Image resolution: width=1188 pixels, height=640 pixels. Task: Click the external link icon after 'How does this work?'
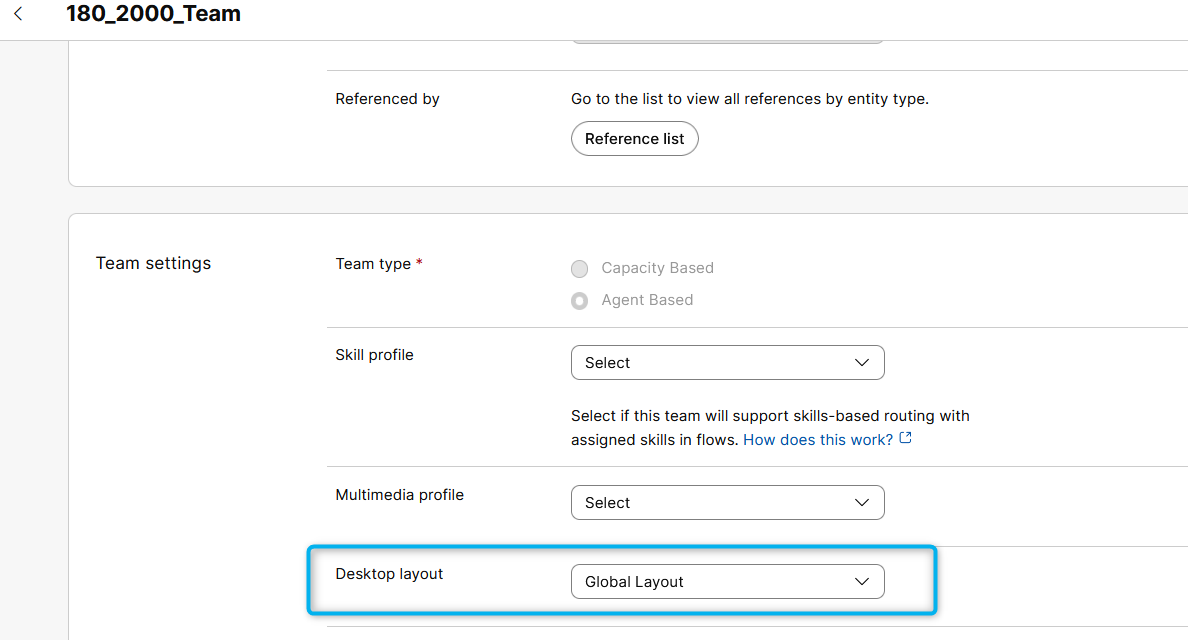coord(906,439)
